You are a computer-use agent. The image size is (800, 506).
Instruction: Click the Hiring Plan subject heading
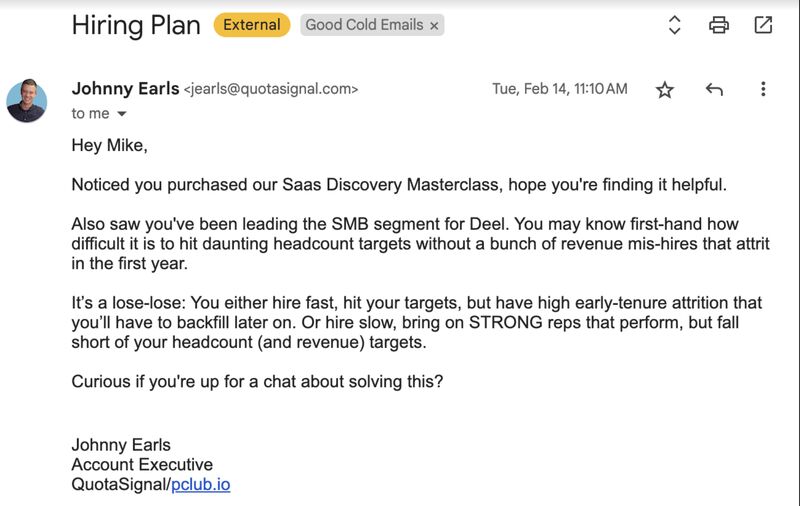coord(136,25)
